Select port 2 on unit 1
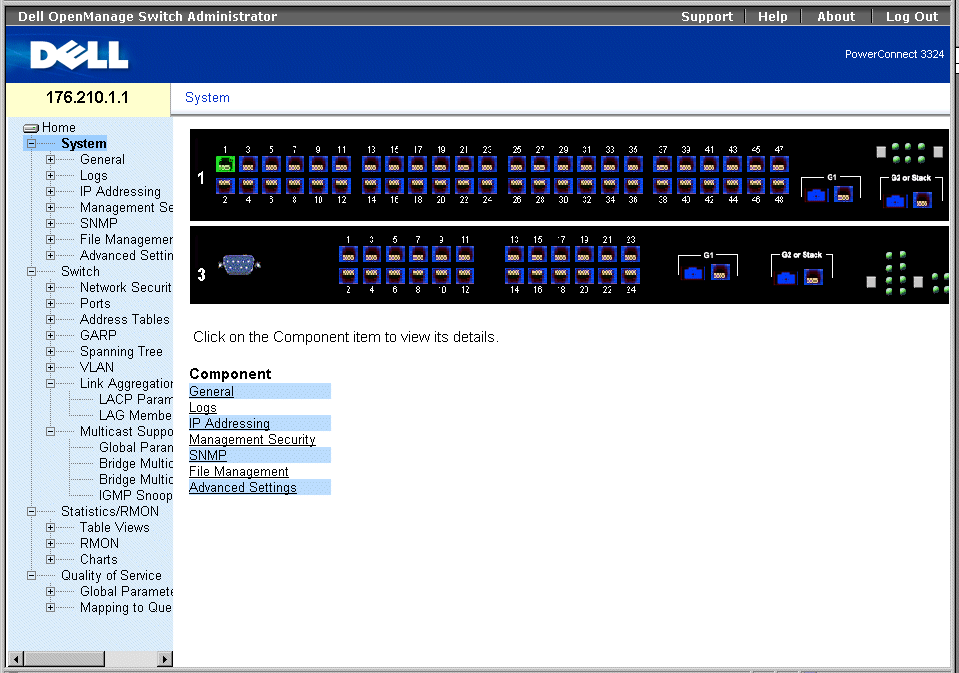Screen dimensions: 959x673 [225, 185]
